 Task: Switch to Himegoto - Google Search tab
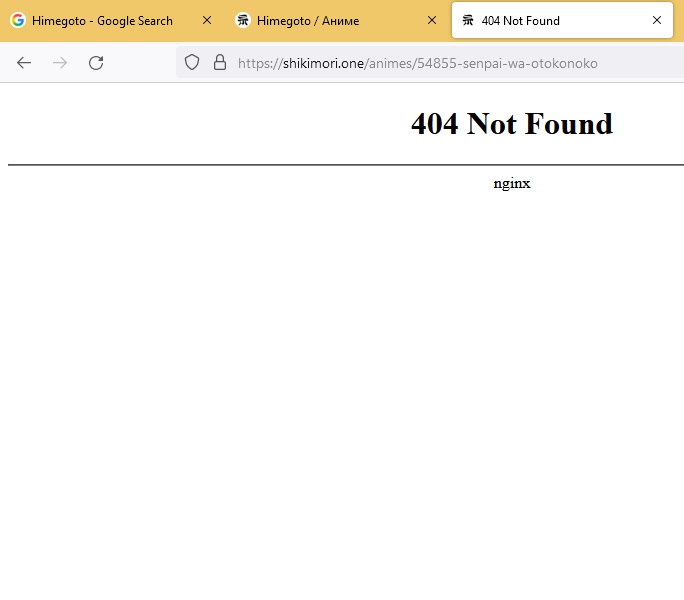(x=111, y=21)
